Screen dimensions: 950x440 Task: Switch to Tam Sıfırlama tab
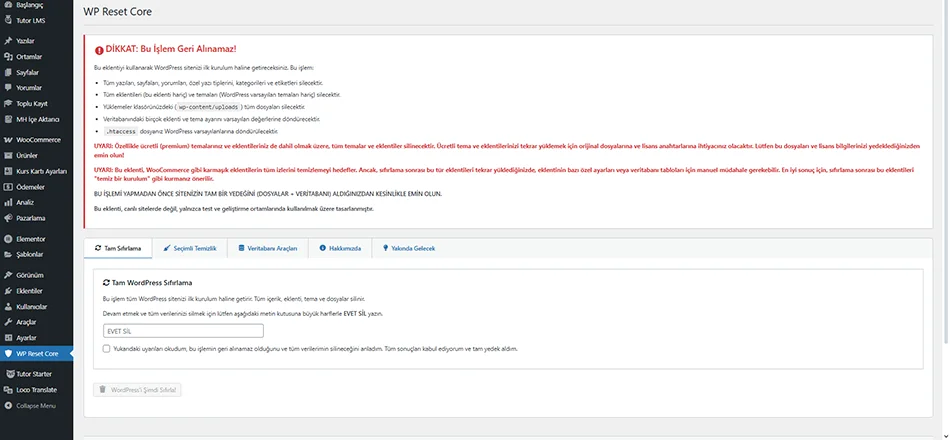pyautogui.click(x=118, y=248)
